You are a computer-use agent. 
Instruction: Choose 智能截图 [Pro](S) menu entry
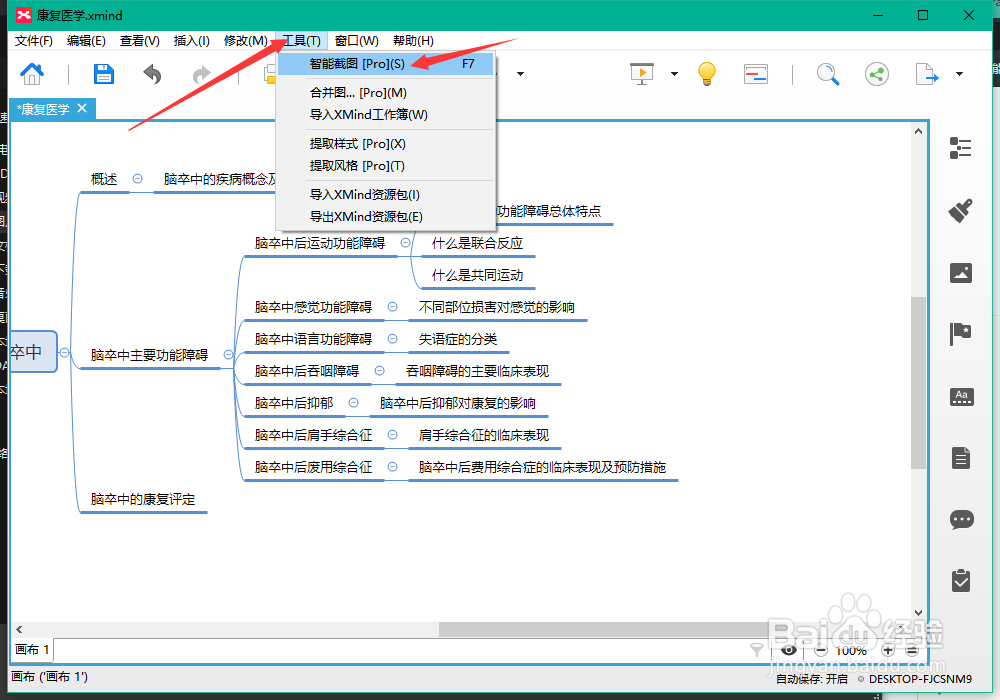point(386,64)
